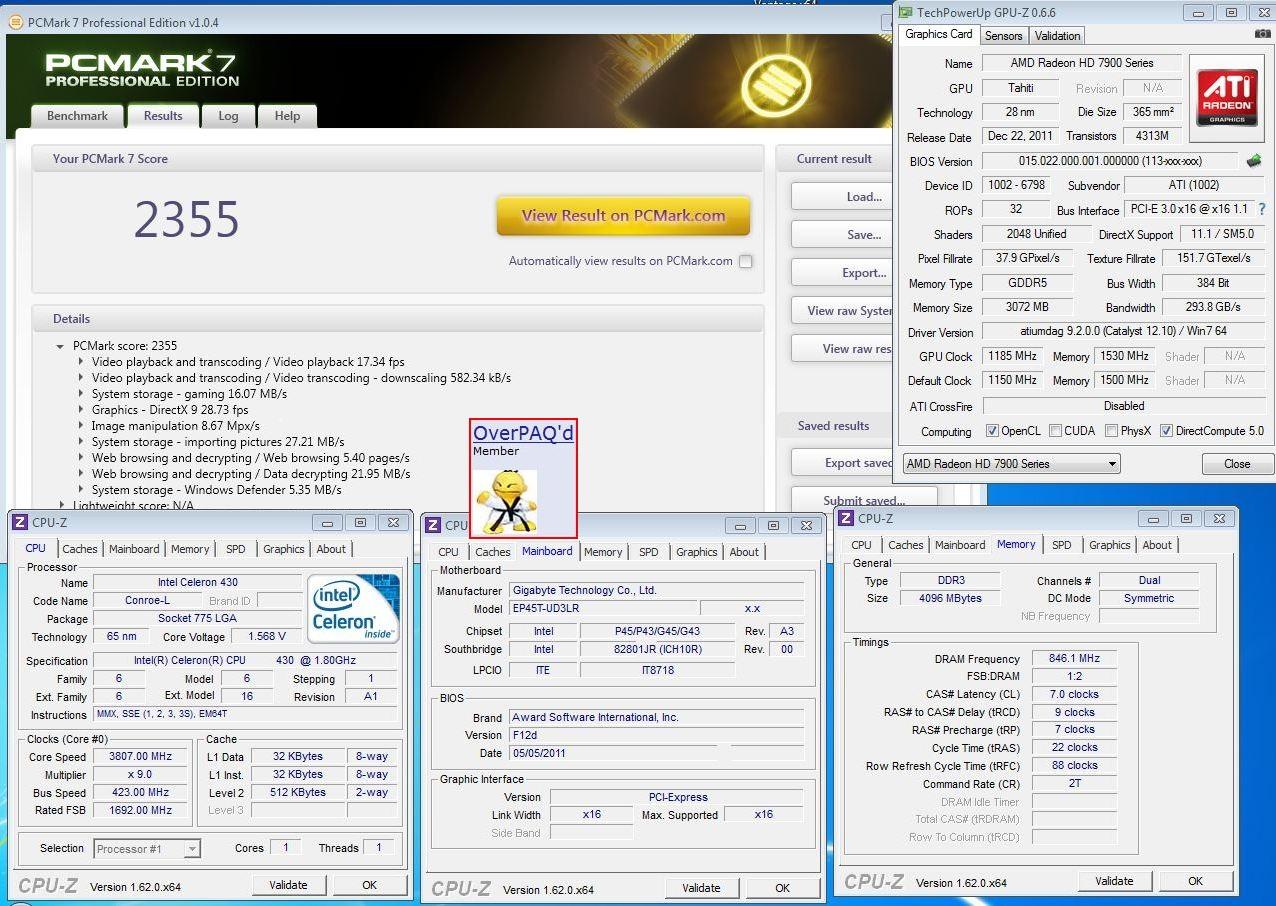Click the CPU-Z processor window title icon

tap(21, 522)
